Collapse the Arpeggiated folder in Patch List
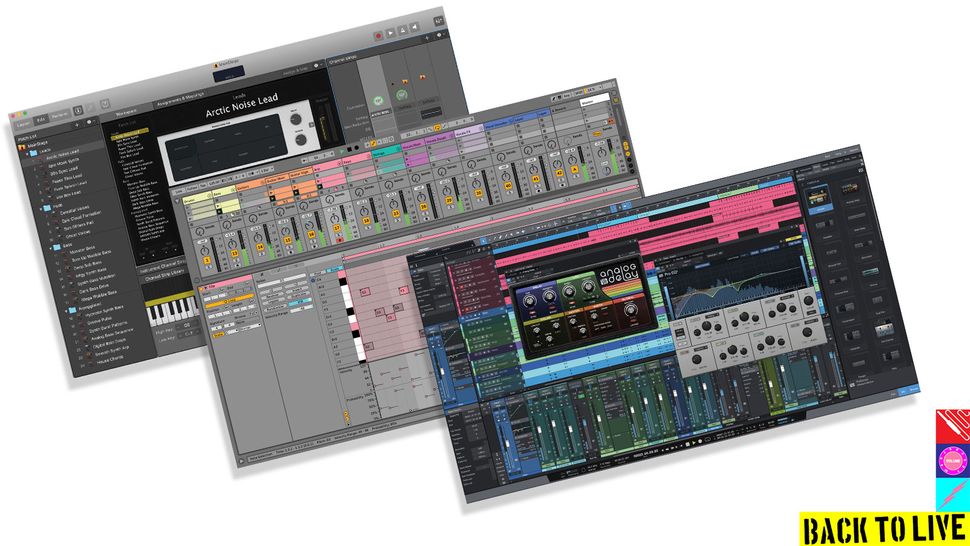 point(66,310)
